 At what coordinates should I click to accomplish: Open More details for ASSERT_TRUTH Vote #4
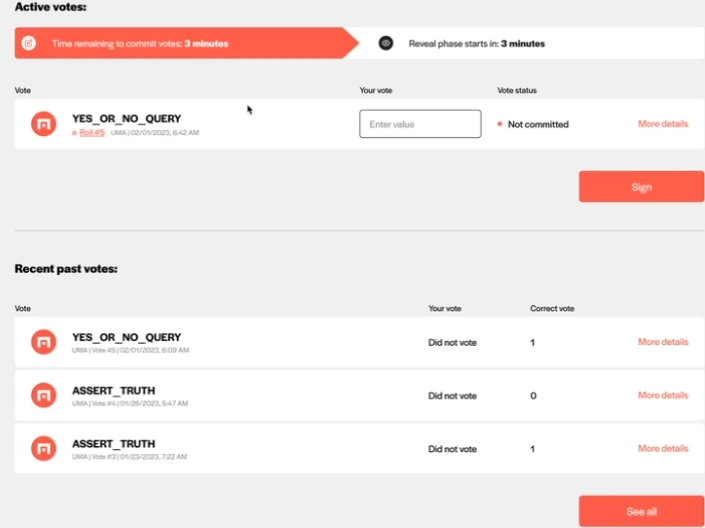click(663, 395)
